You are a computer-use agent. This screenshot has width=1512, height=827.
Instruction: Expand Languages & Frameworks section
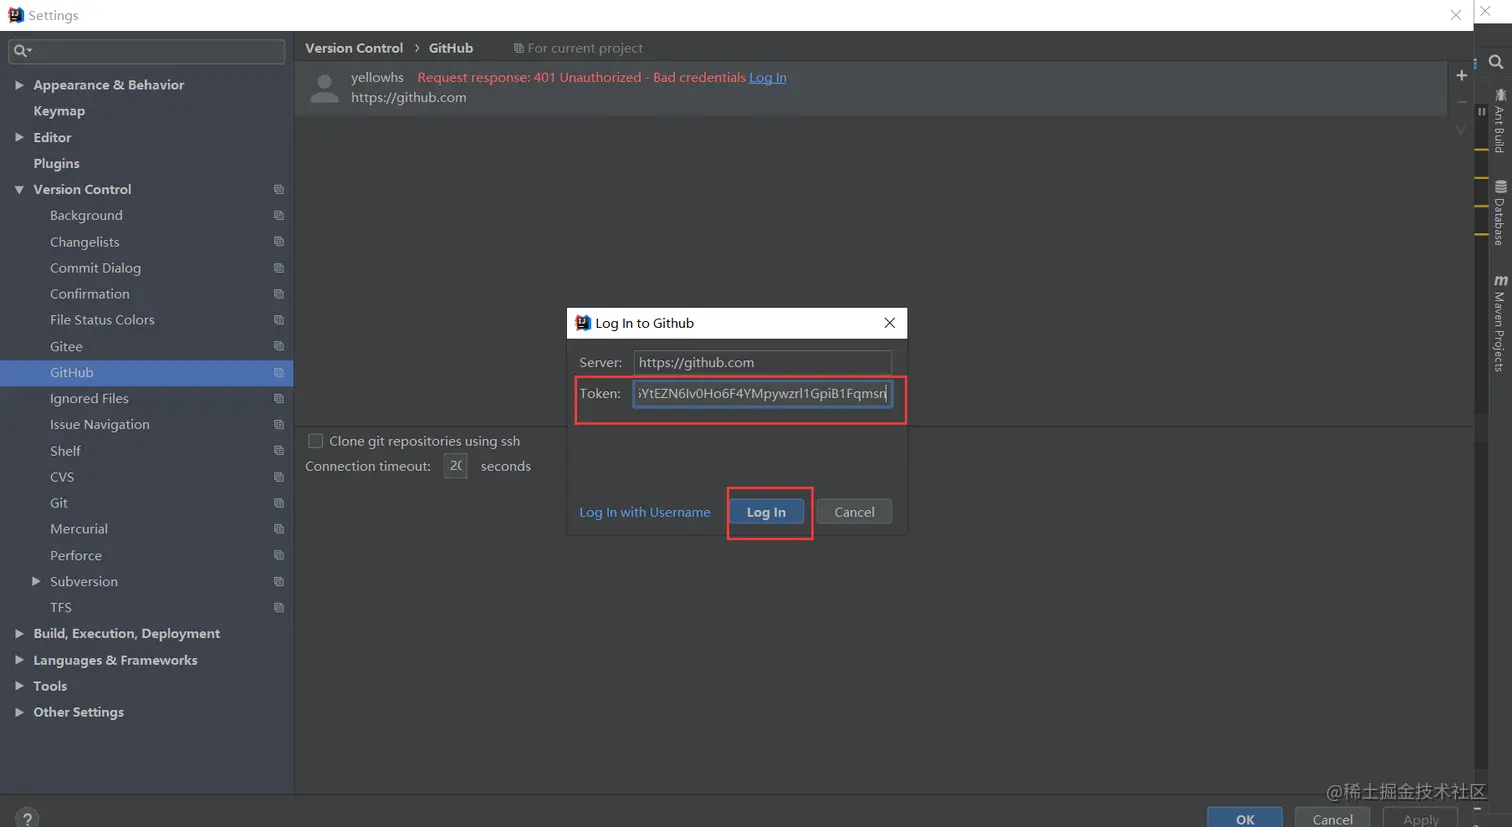[x=19, y=660]
